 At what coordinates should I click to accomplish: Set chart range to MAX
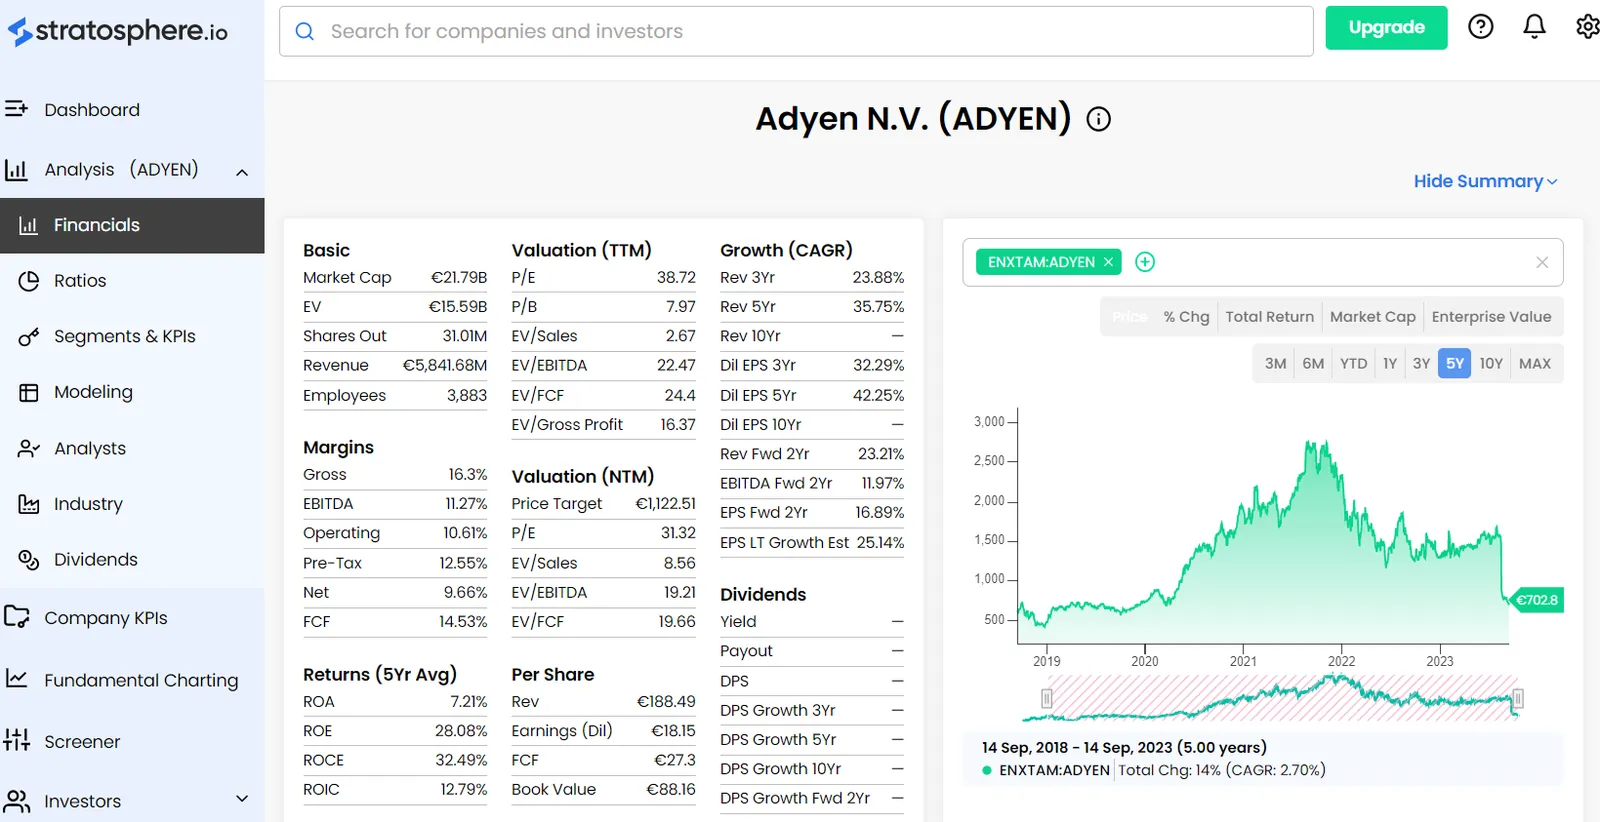click(x=1534, y=364)
